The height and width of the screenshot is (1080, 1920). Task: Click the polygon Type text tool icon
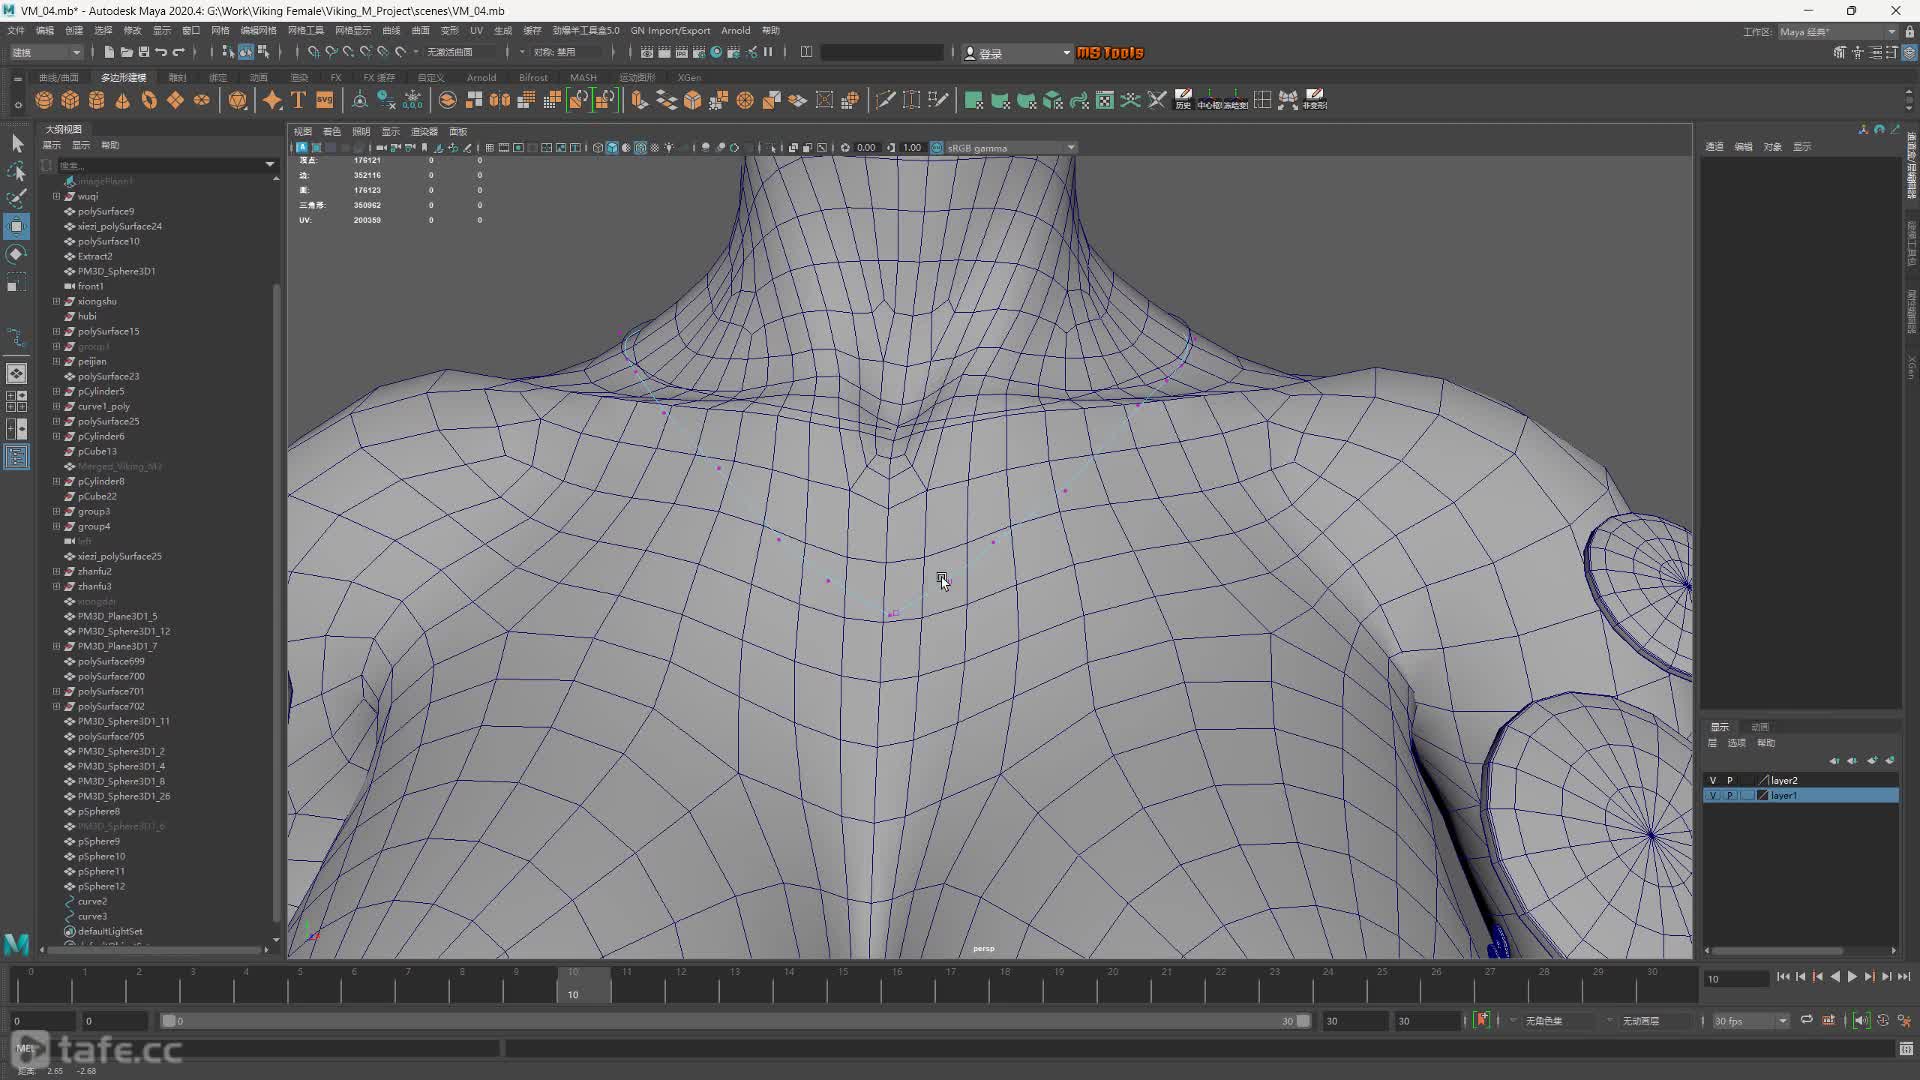tap(298, 100)
